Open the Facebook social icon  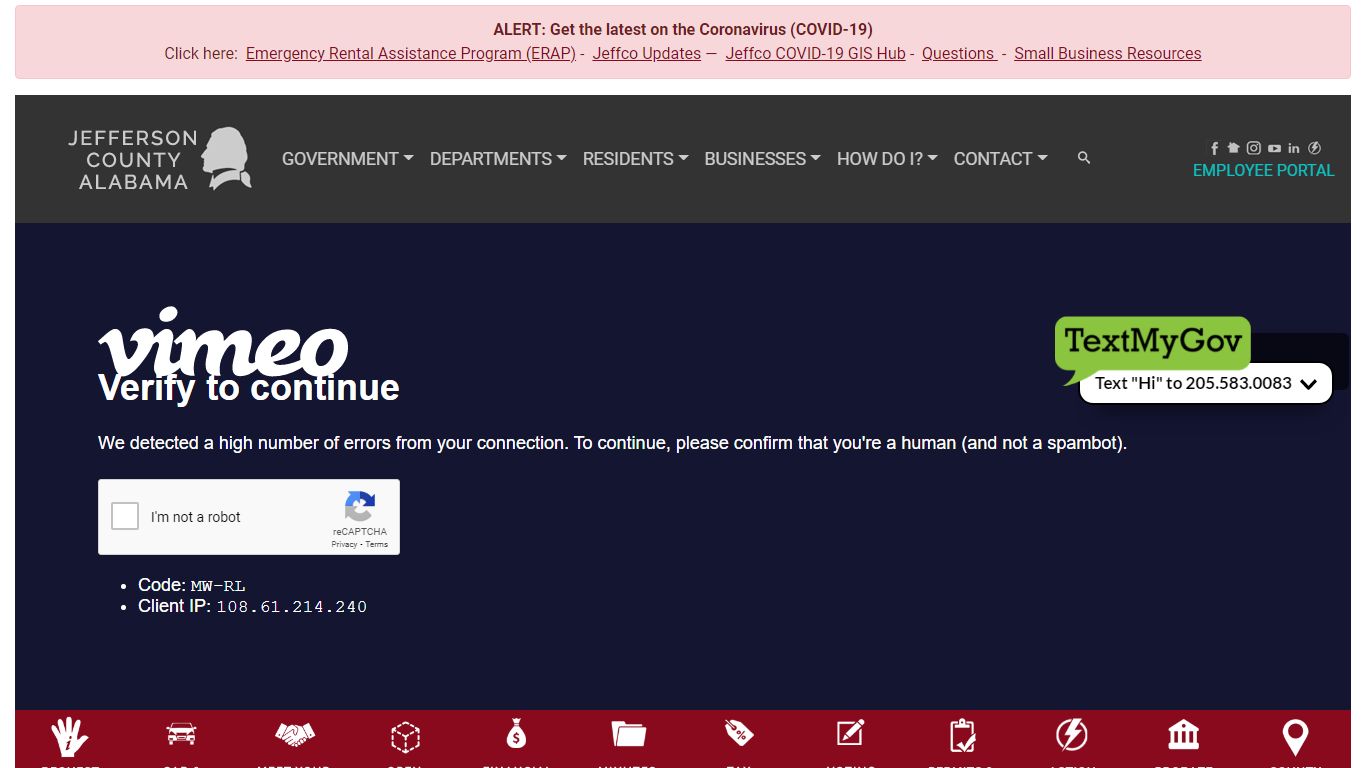click(1215, 148)
